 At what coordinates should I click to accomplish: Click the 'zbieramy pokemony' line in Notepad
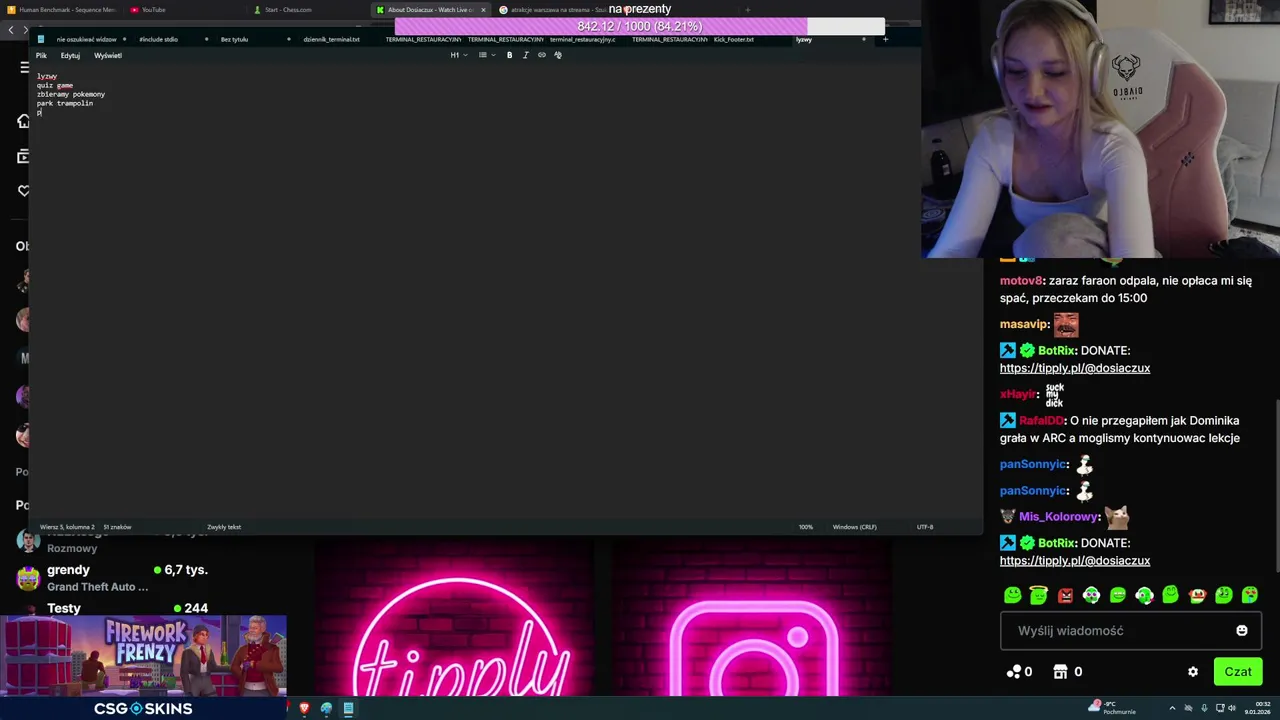71,94
